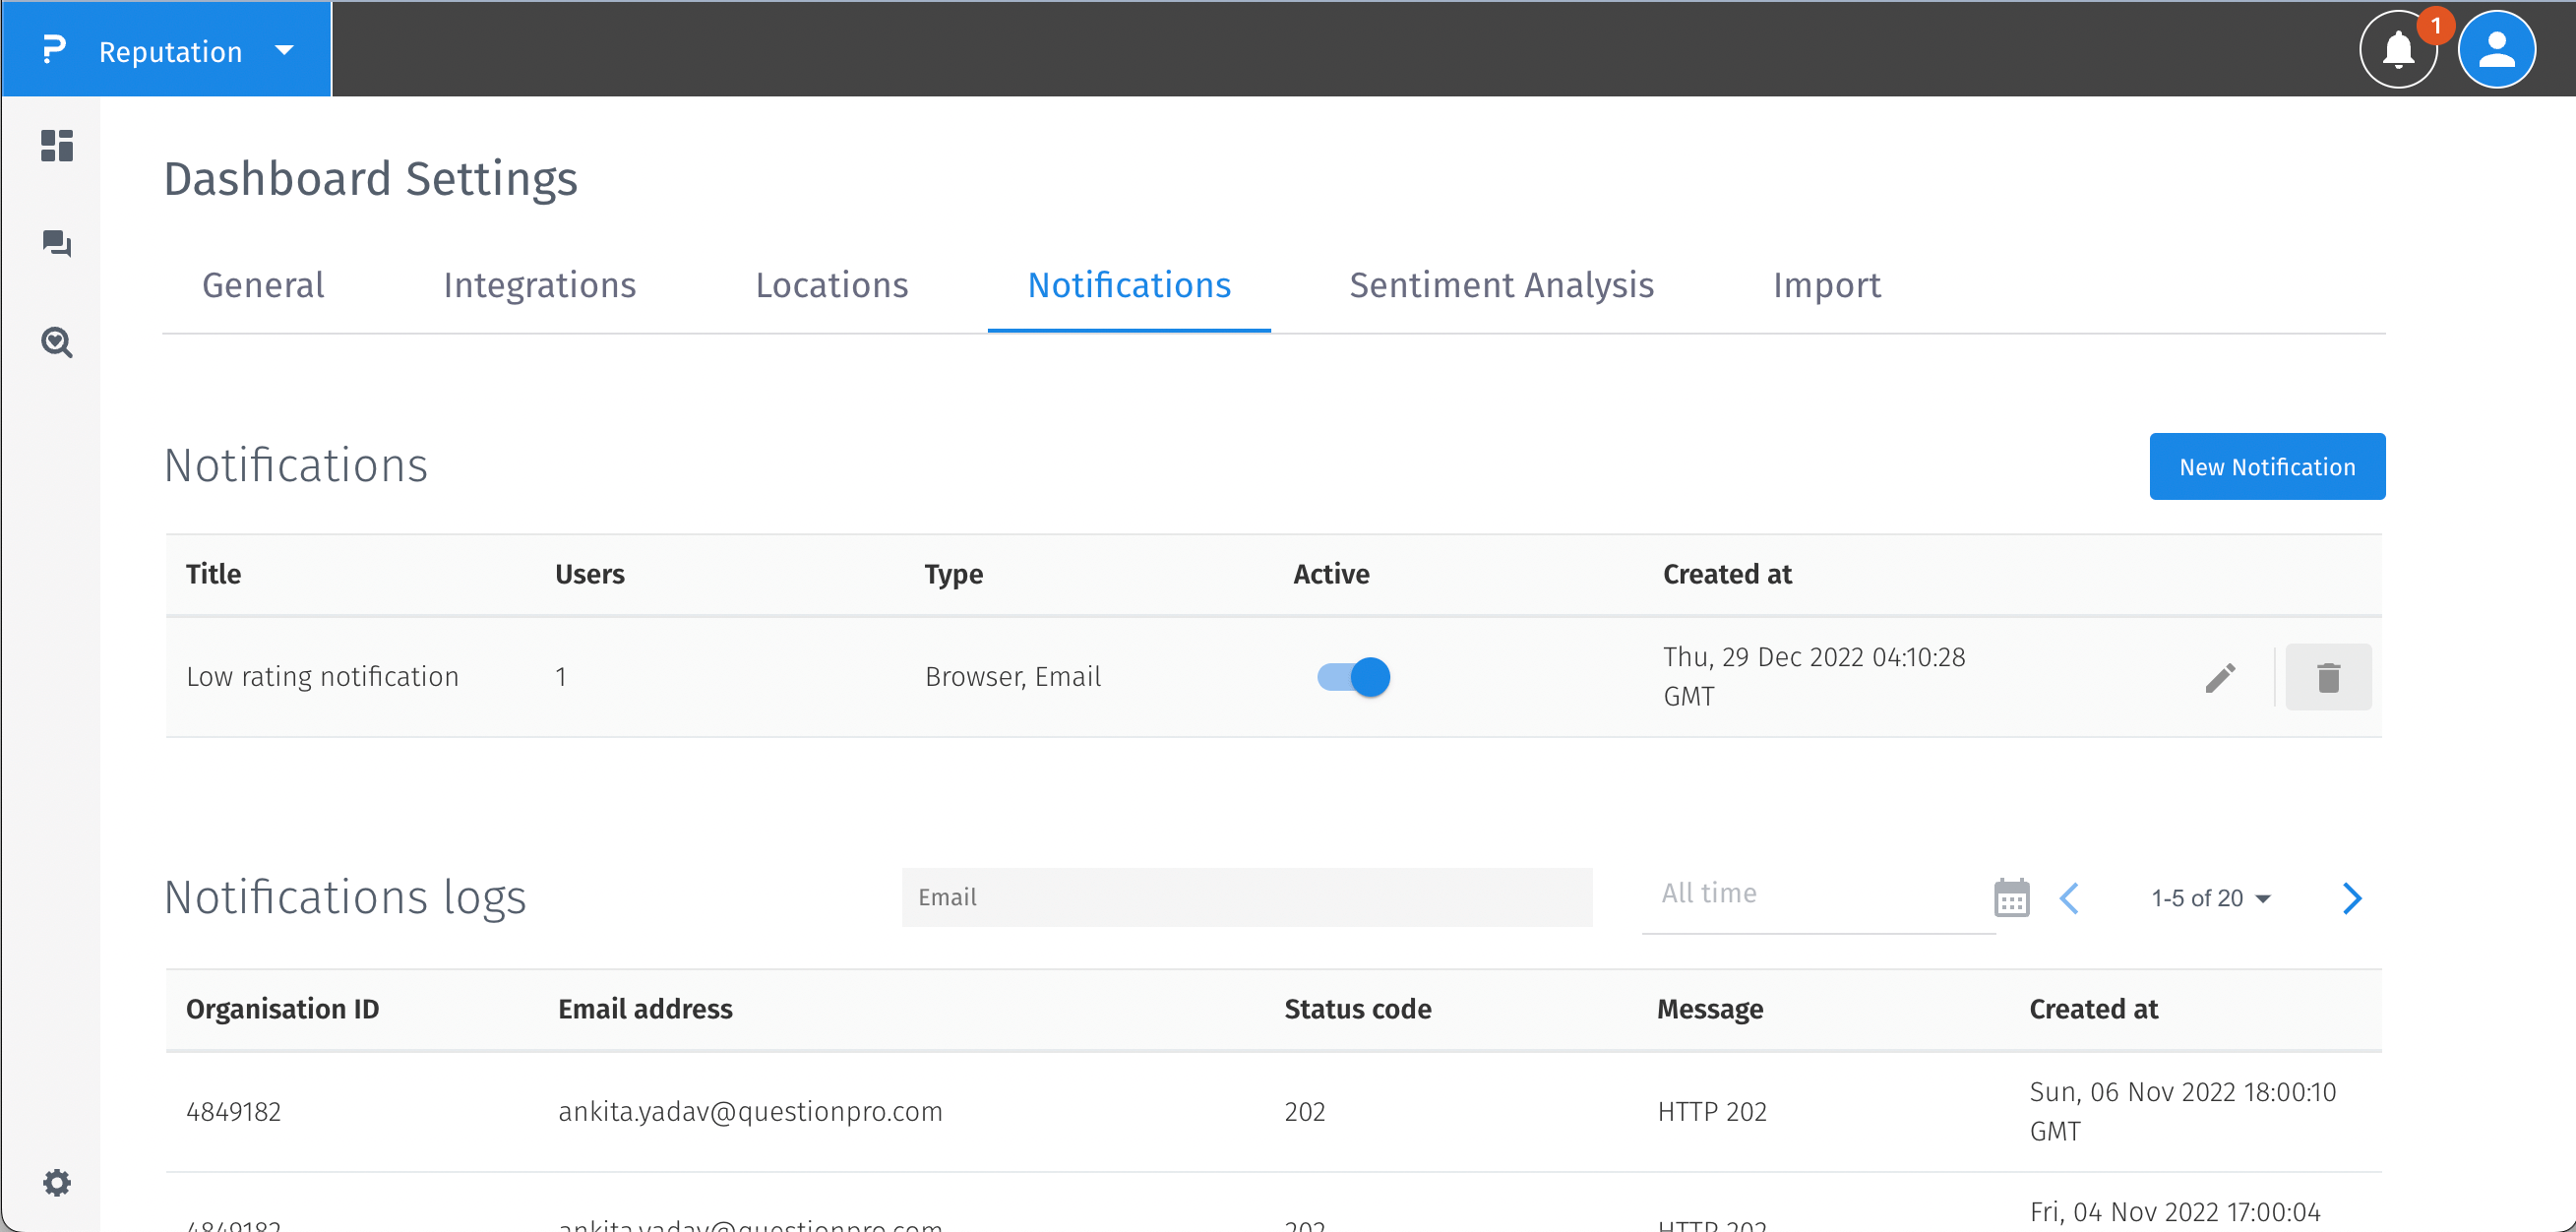Image resolution: width=2576 pixels, height=1232 pixels.
Task: Edit Low rating notification with pencil icon
Action: pos(2220,678)
